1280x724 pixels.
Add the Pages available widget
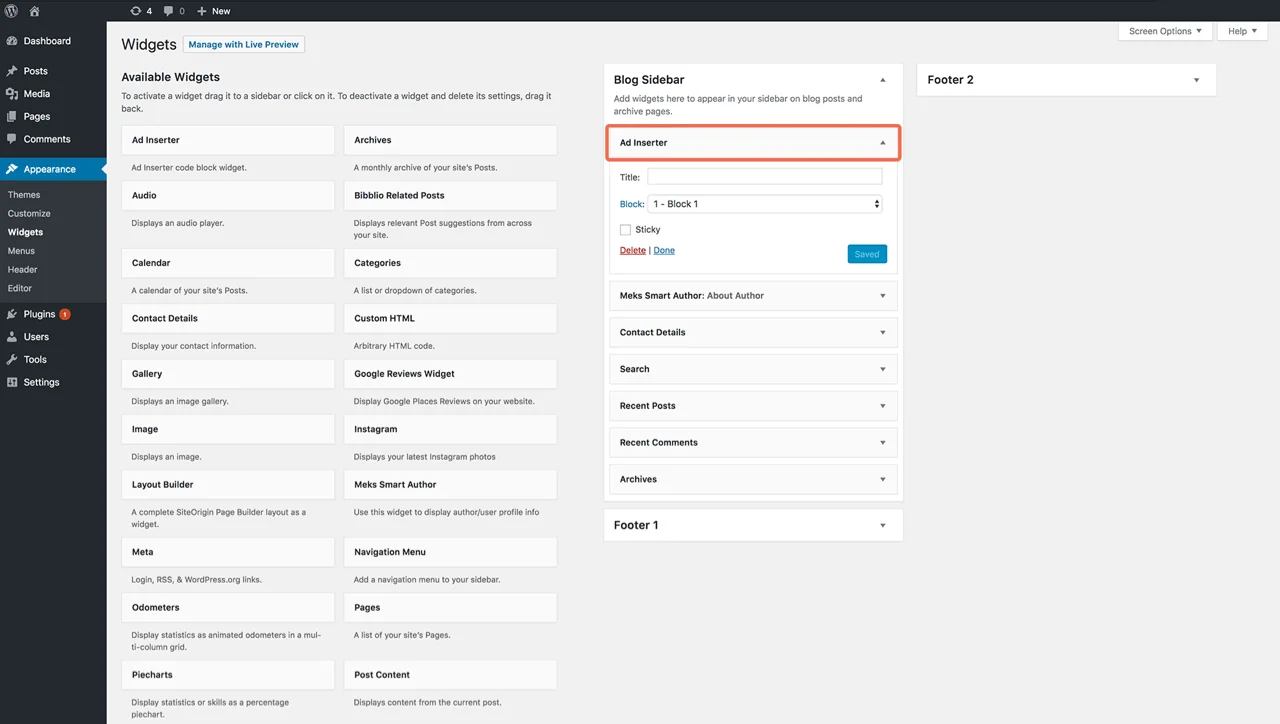tap(450, 607)
